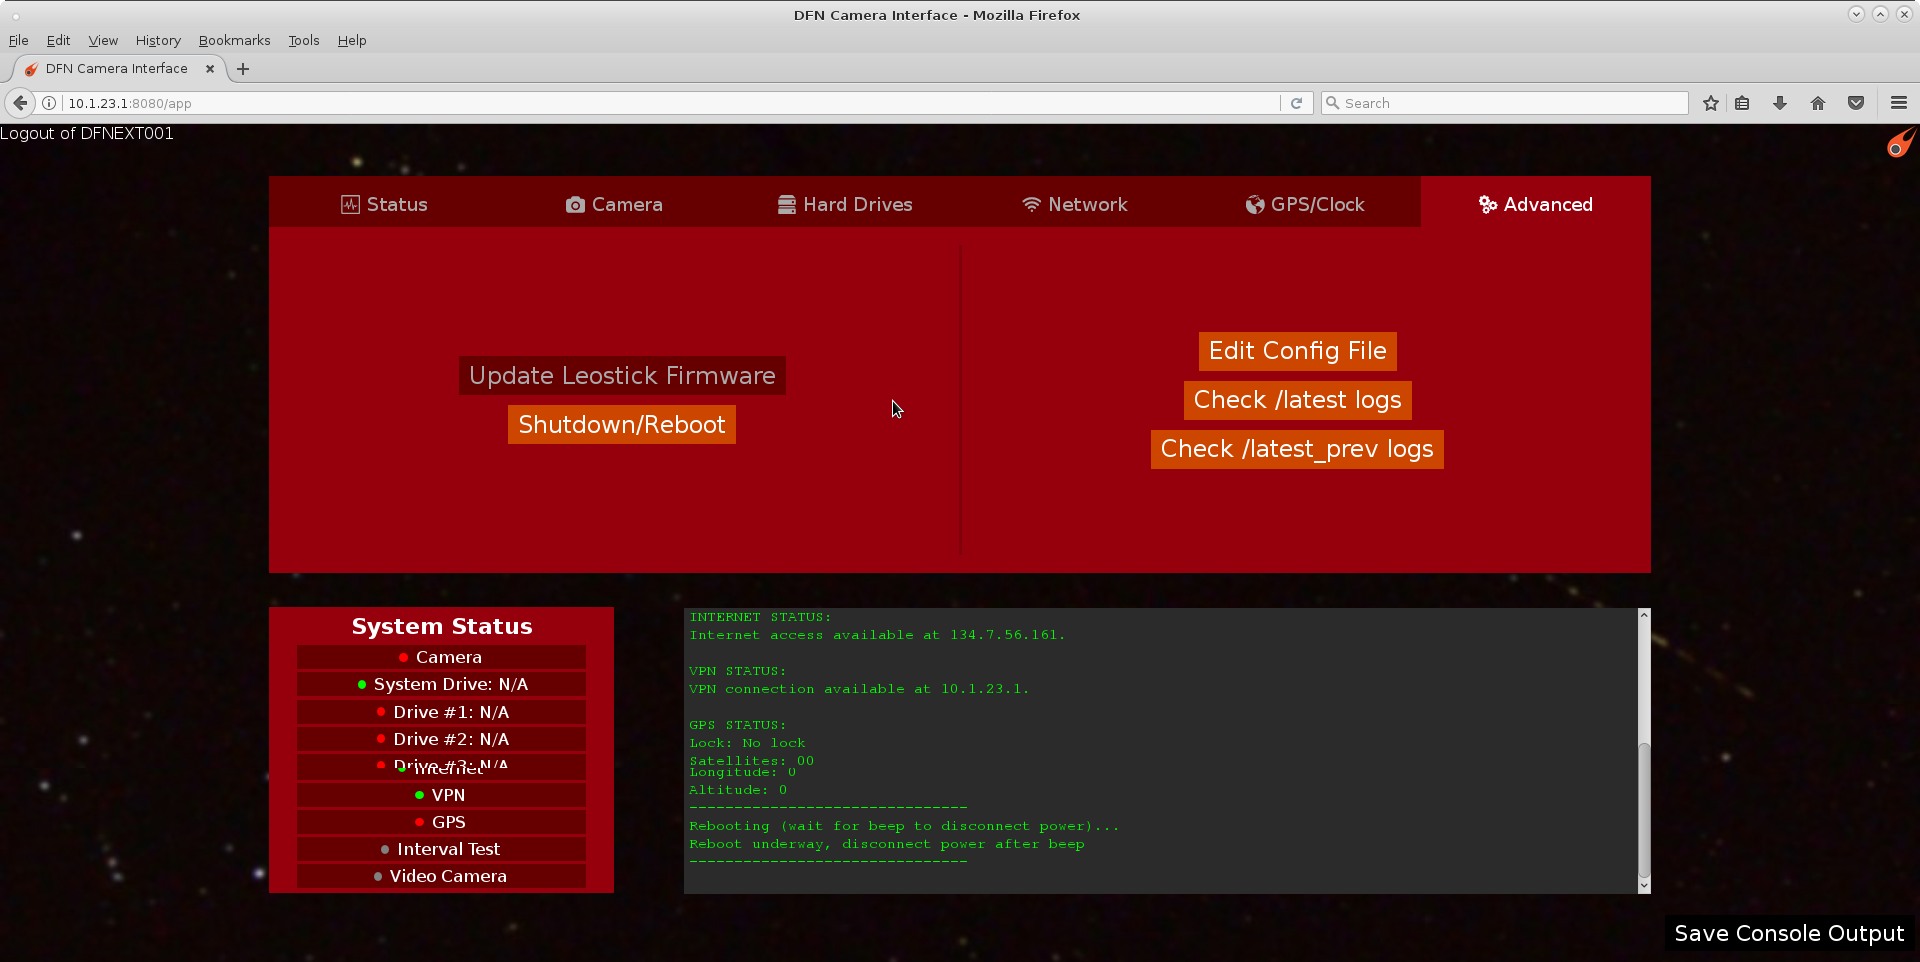Show site information icon in the URL bar
This screenshot has height=962, width=1920.
point(49,103)
